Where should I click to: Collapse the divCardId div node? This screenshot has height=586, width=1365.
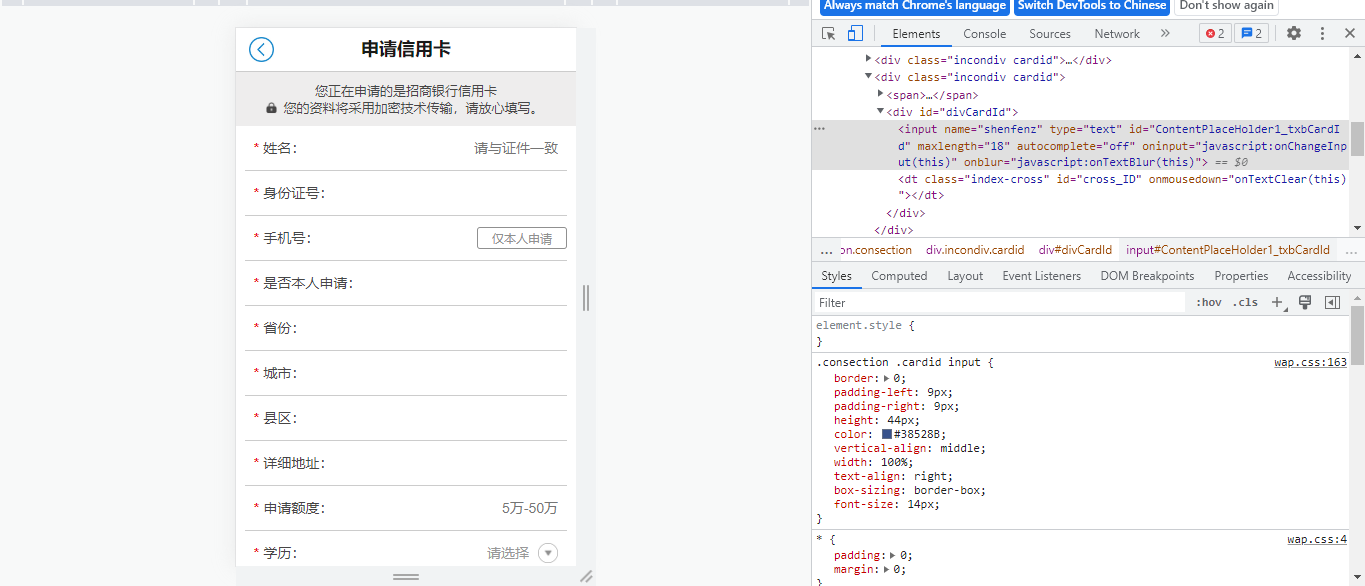(880, 112)
